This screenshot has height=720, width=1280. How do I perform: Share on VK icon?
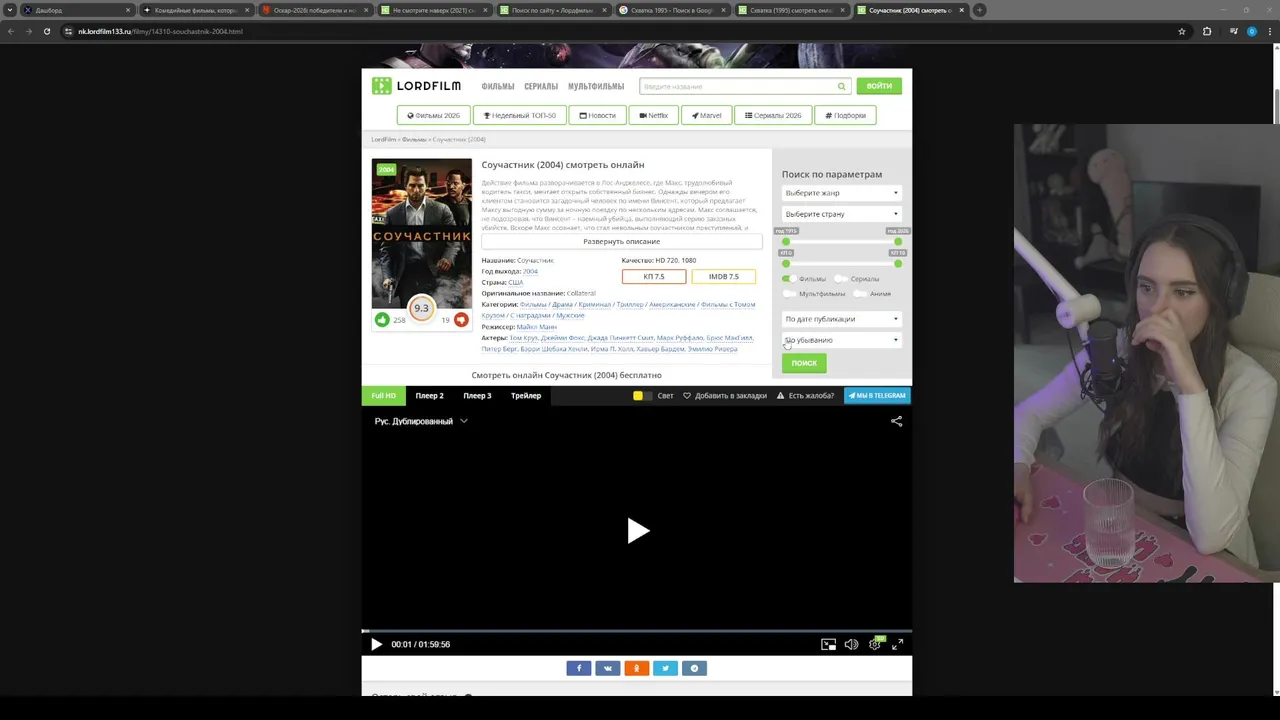[x=608, y=668]
